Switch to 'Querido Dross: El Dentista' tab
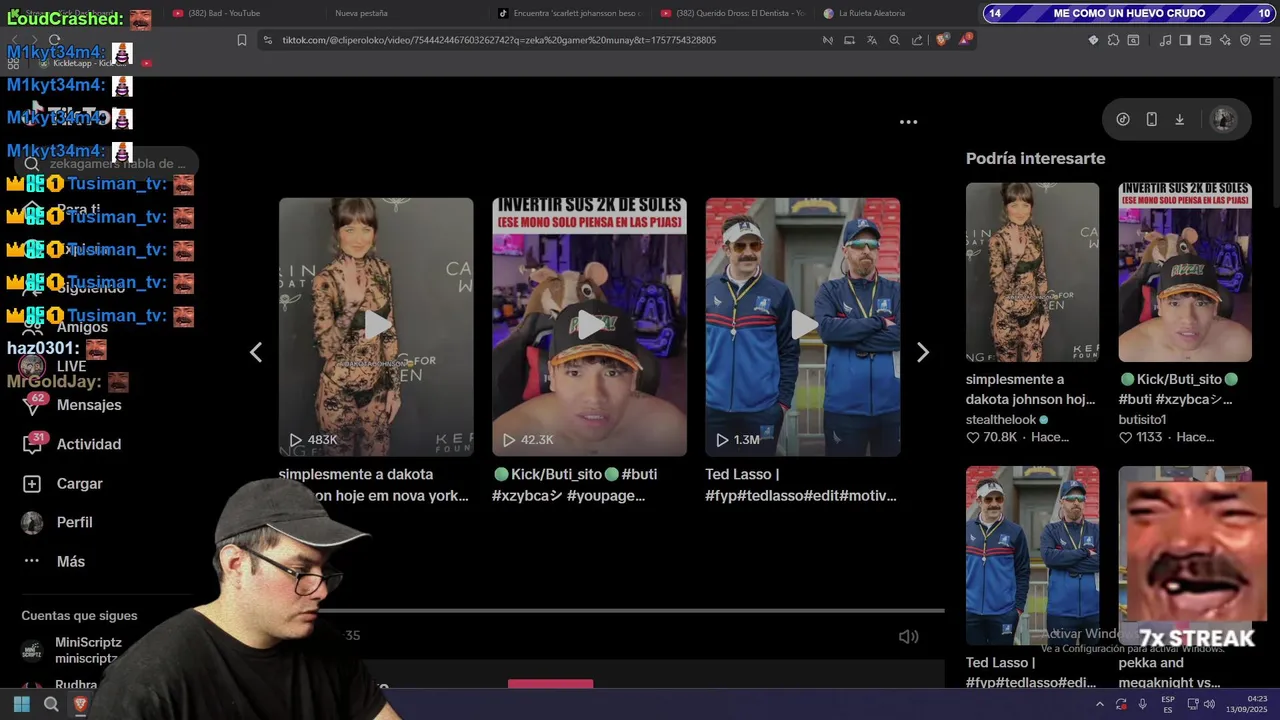 732,13
